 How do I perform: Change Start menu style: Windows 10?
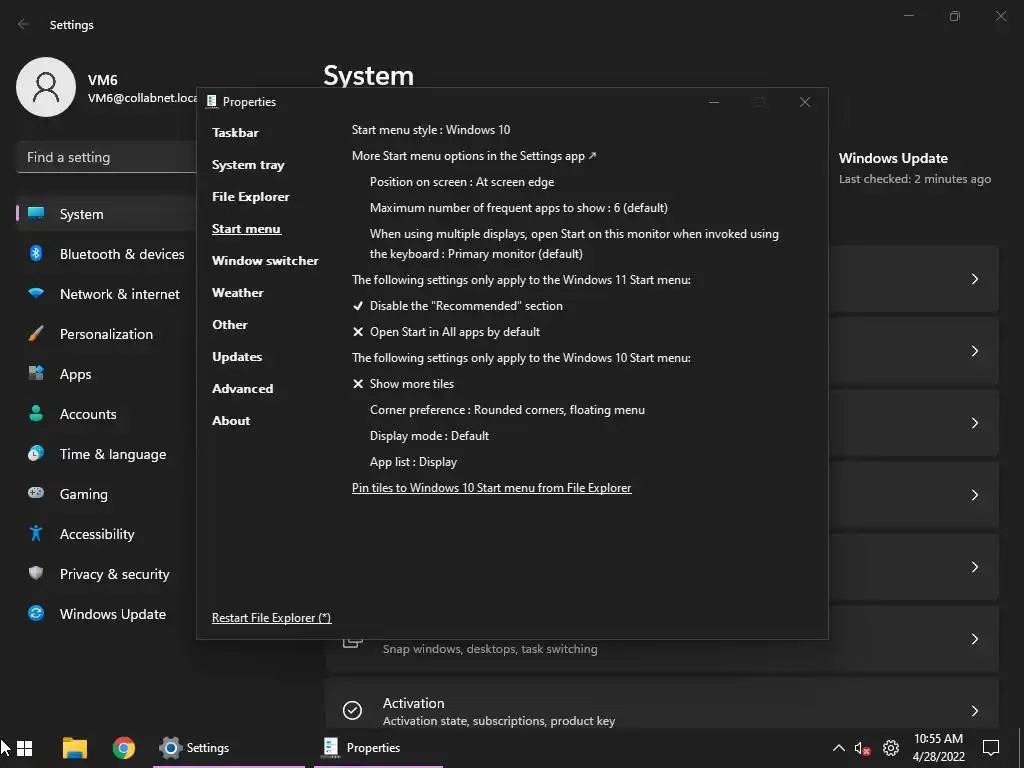[431, 130]
